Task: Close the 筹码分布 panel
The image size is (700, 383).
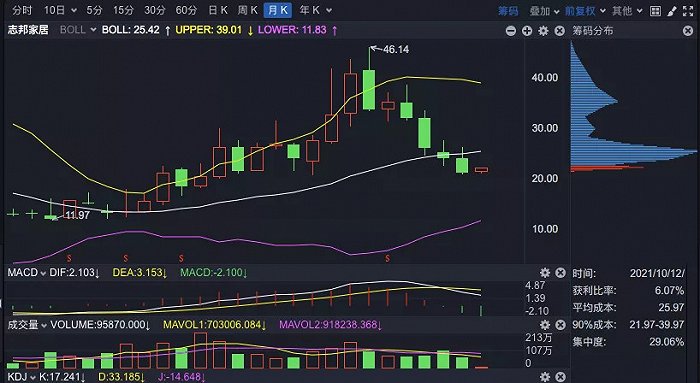Action: (x=688, y=31)
